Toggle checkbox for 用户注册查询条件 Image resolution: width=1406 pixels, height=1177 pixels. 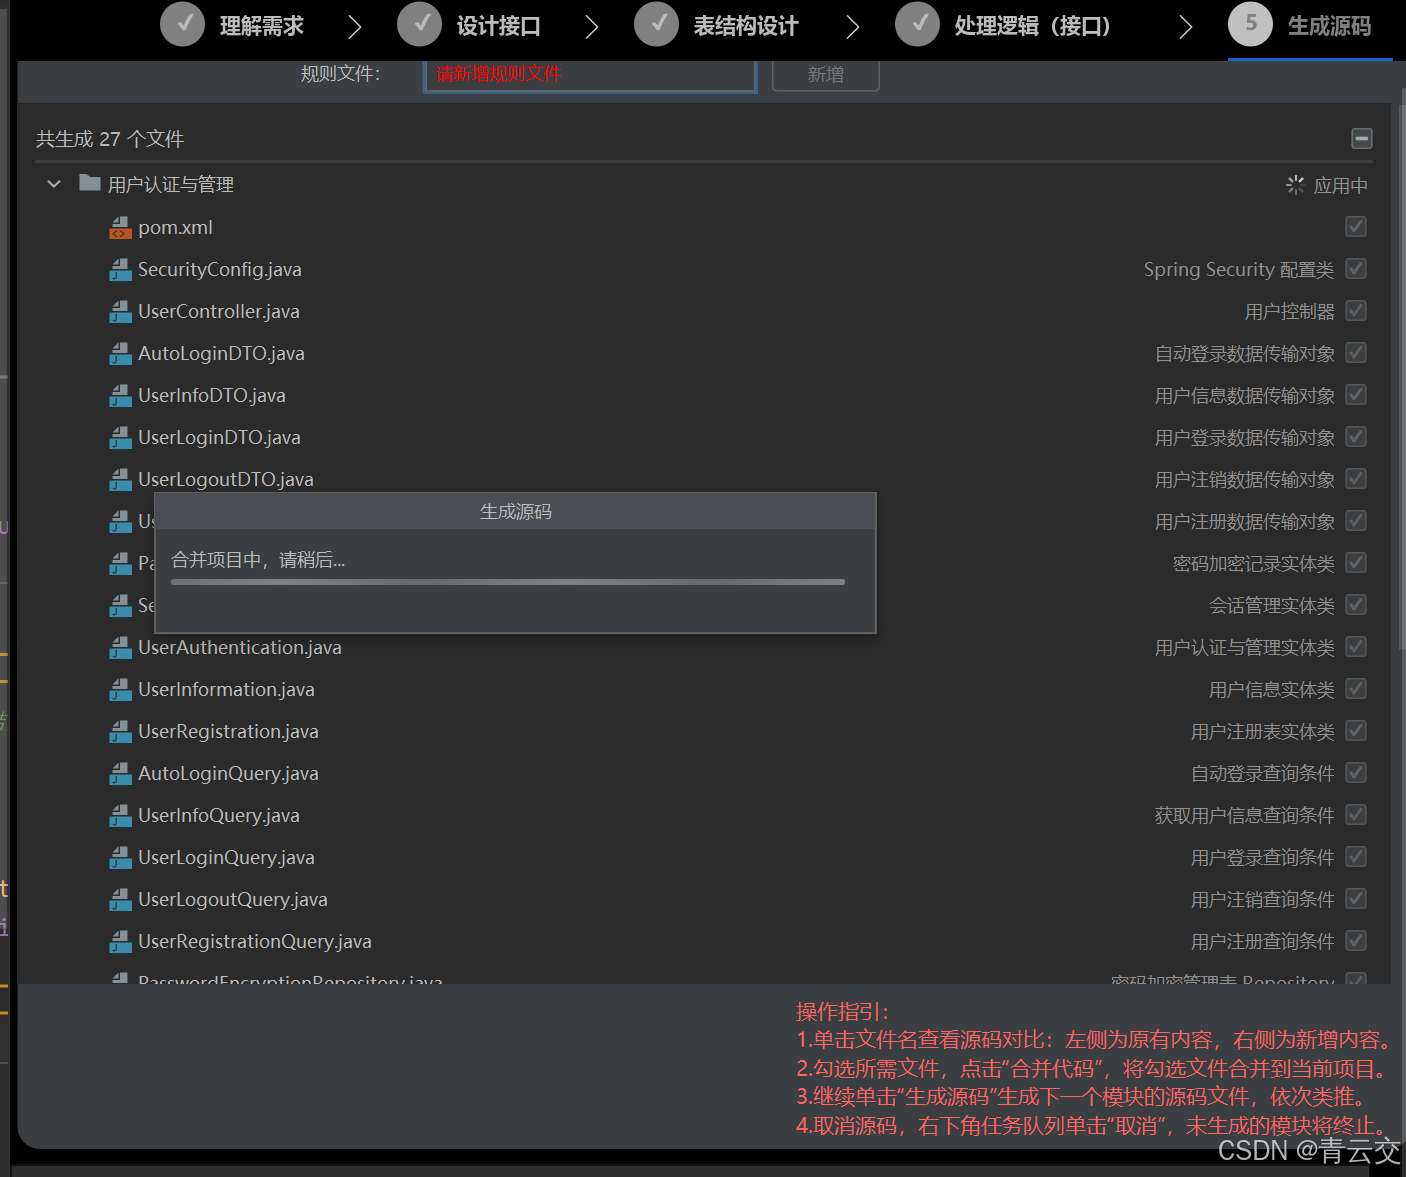(1356, 941)
